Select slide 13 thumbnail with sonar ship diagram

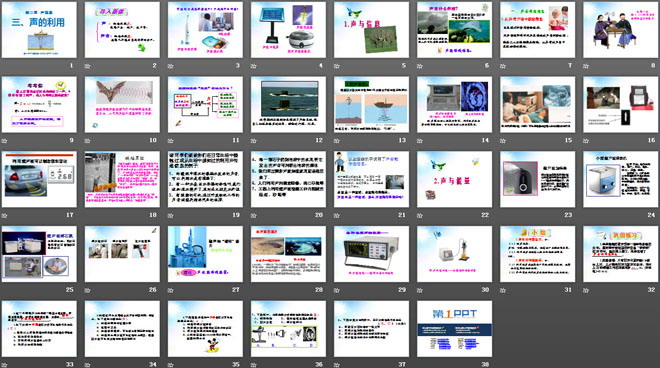coord(371,104)
